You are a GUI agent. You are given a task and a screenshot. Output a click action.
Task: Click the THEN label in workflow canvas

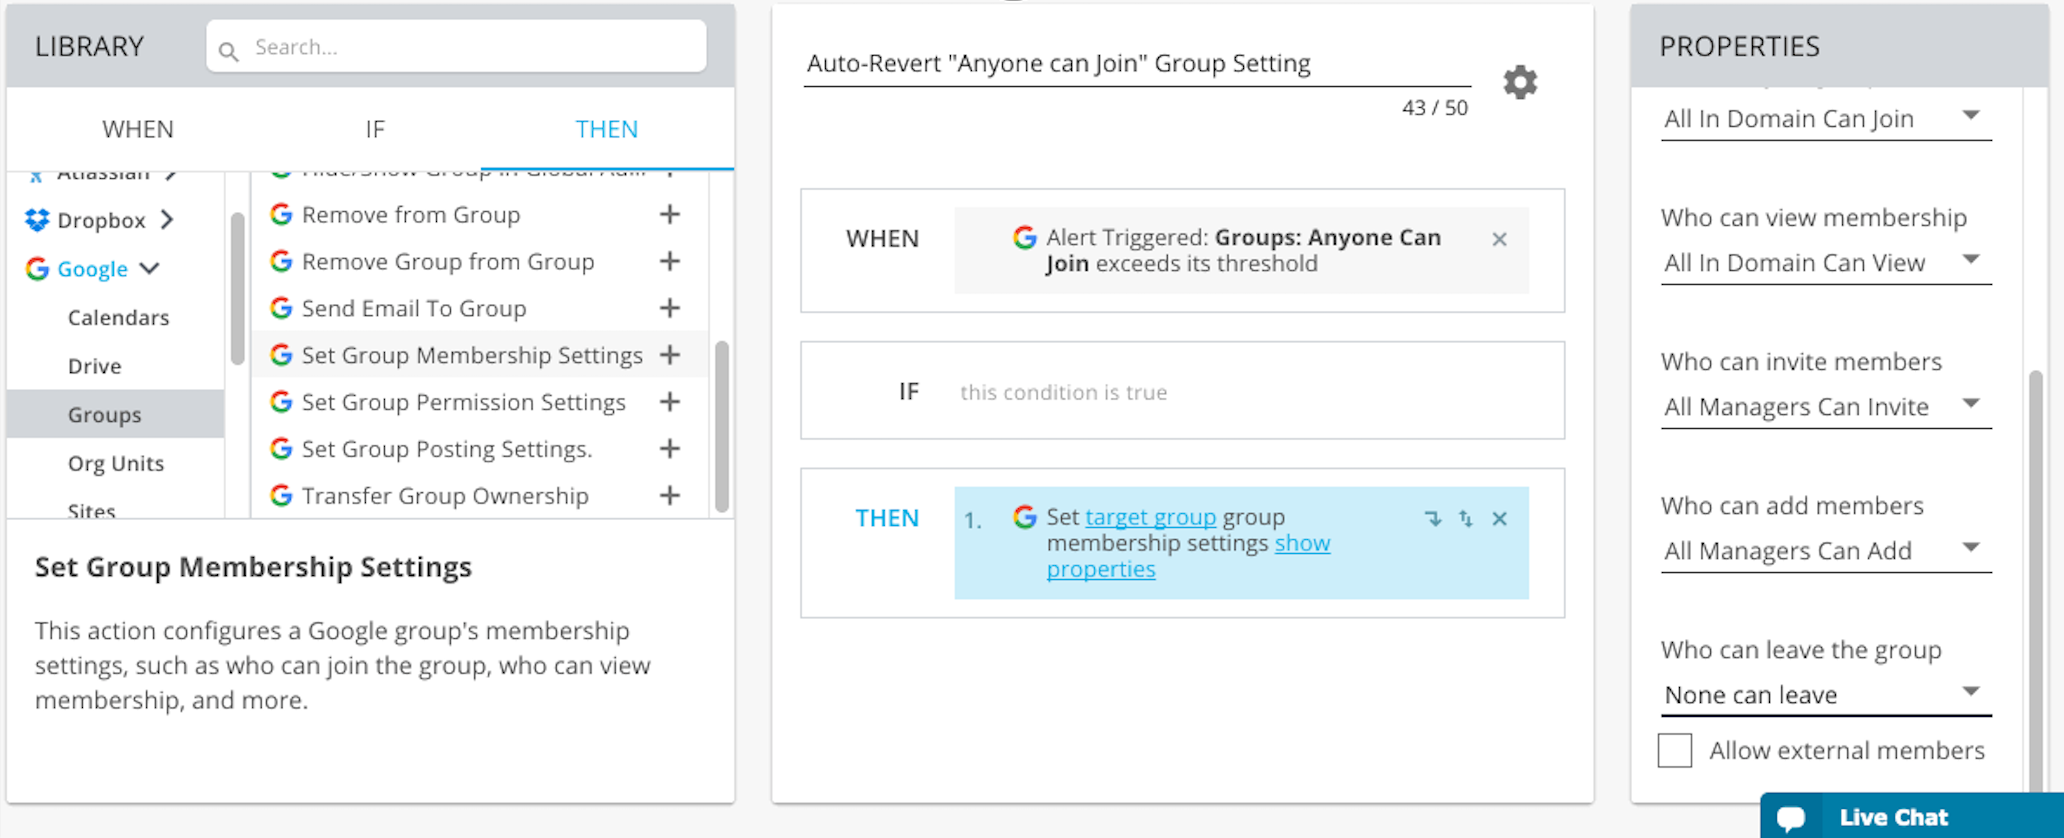point(886,518)
